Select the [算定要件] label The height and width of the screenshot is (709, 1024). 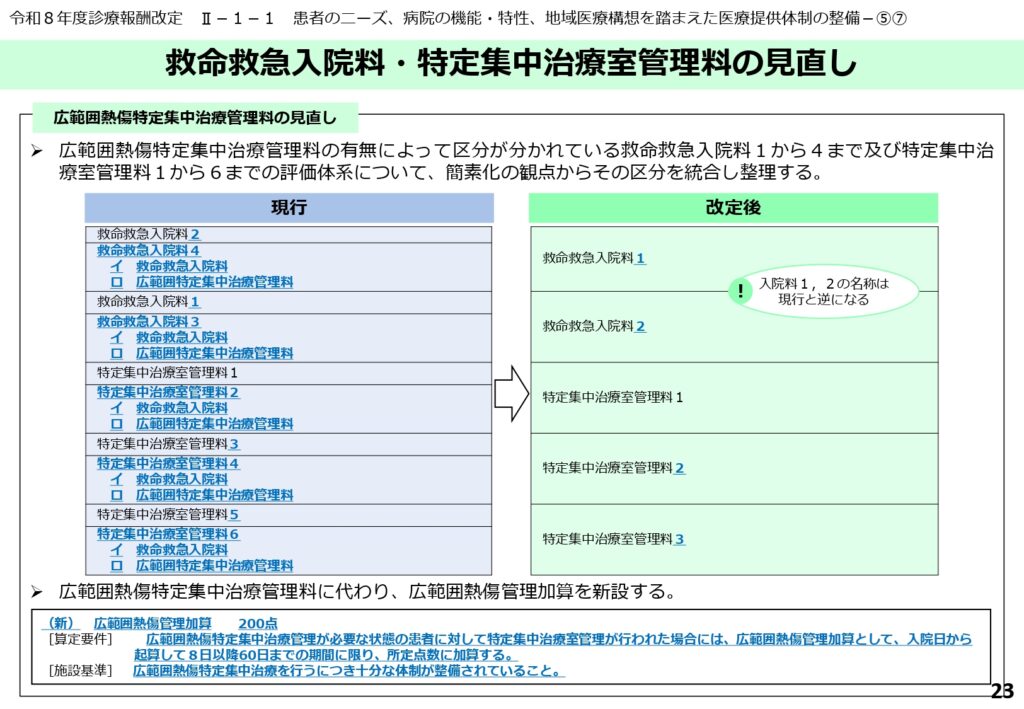(80, 639)
